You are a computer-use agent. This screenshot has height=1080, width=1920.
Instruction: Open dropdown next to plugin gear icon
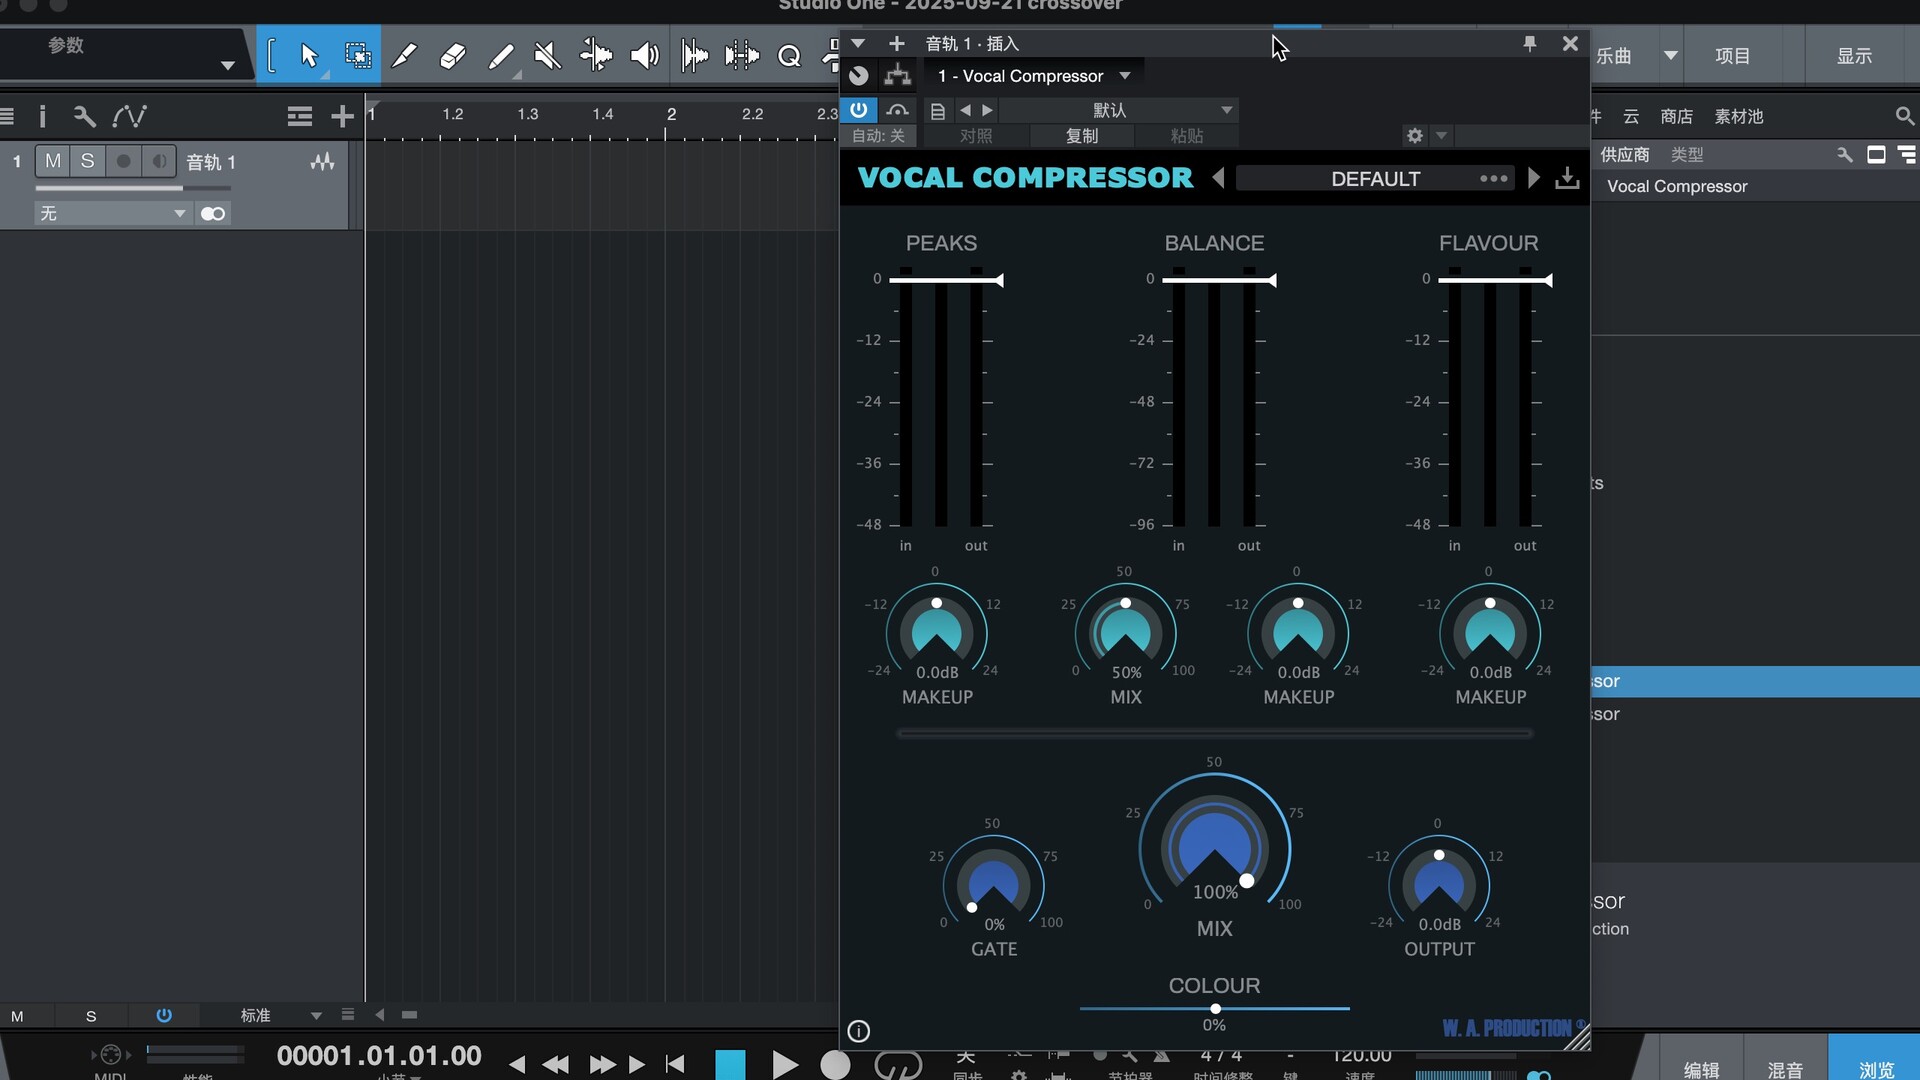(1441, 136)
